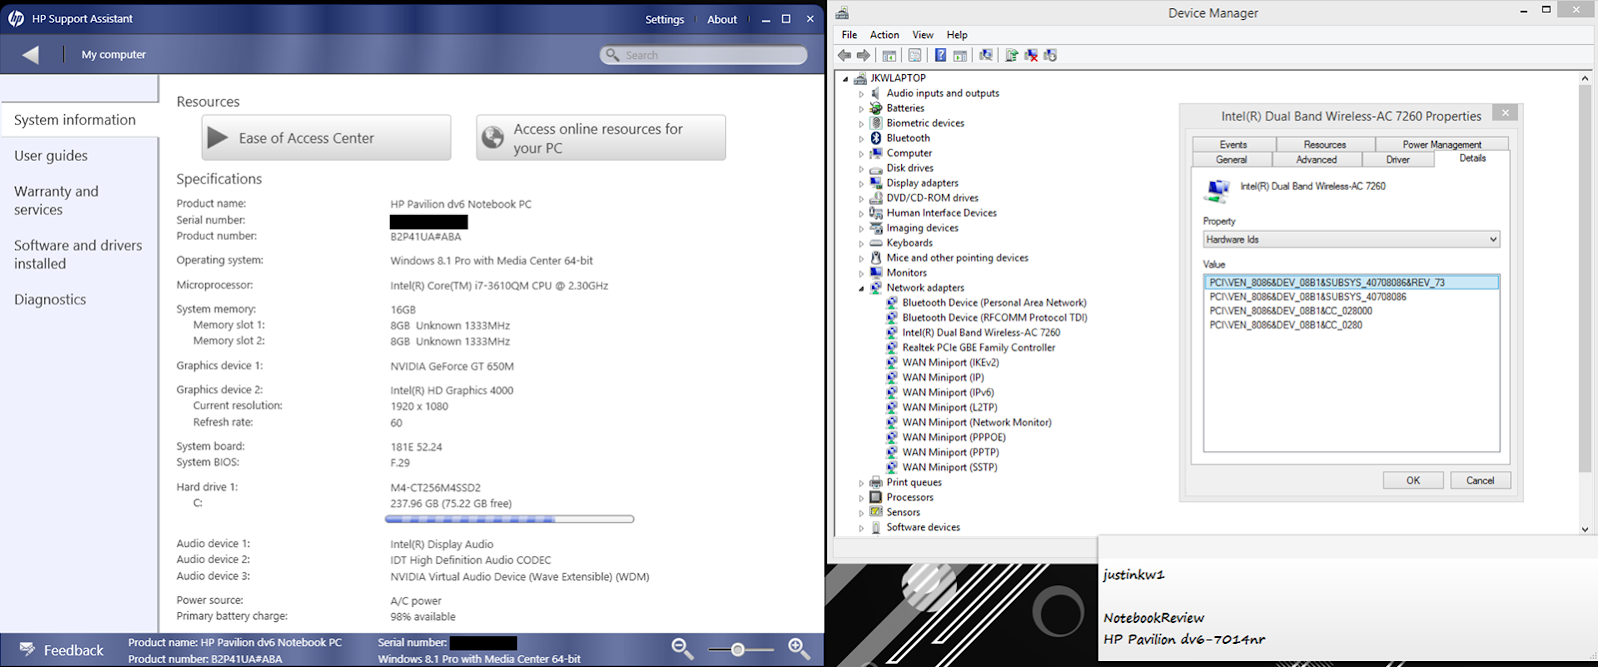Viewport: 1598px width, 667px height.
Task: Click the Sensors category icon
Action: pos(876,512)
